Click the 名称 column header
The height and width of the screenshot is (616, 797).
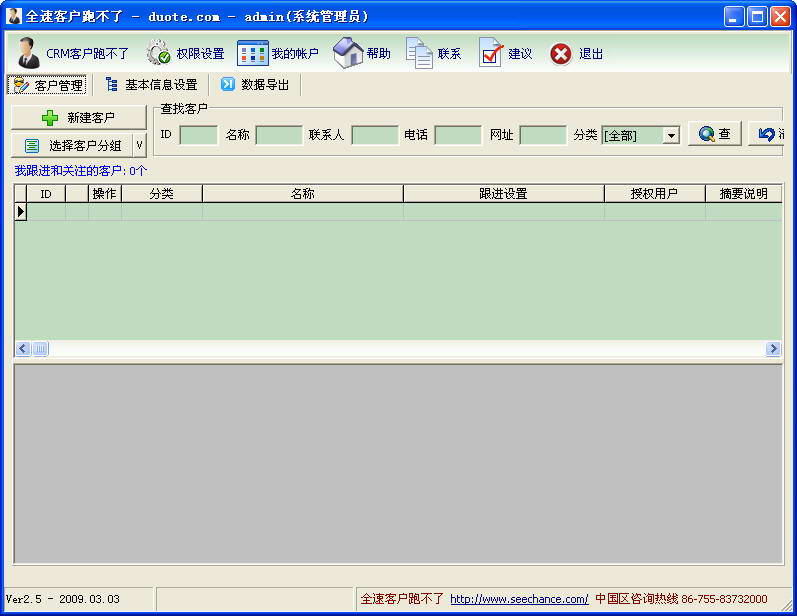(302, 194)
